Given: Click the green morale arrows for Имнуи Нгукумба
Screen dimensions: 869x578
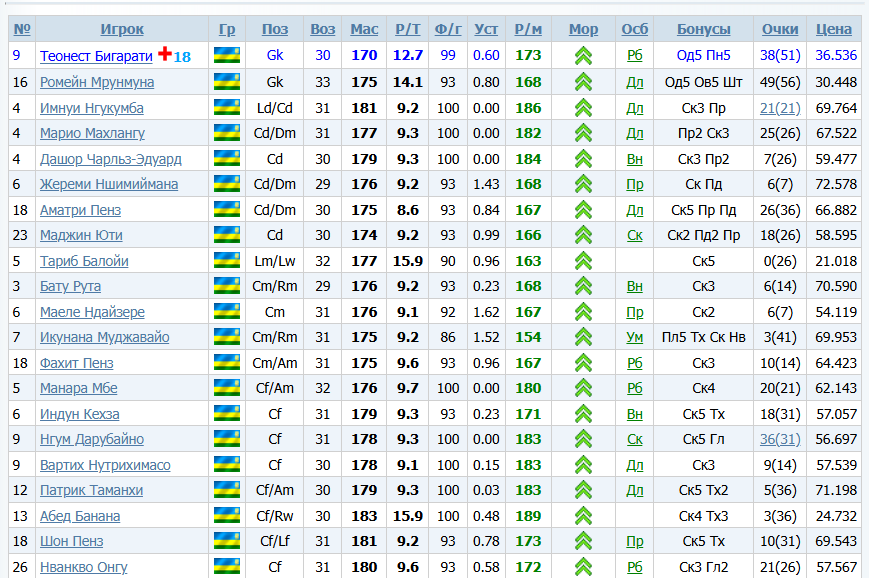Looking at the screenshot, I should tap(584, 108).
